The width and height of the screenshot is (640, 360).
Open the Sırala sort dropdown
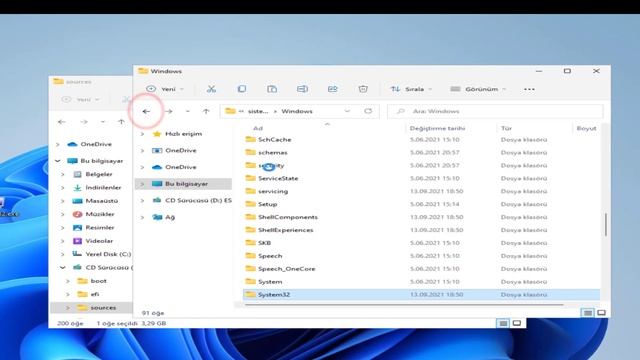coord(411,89)
